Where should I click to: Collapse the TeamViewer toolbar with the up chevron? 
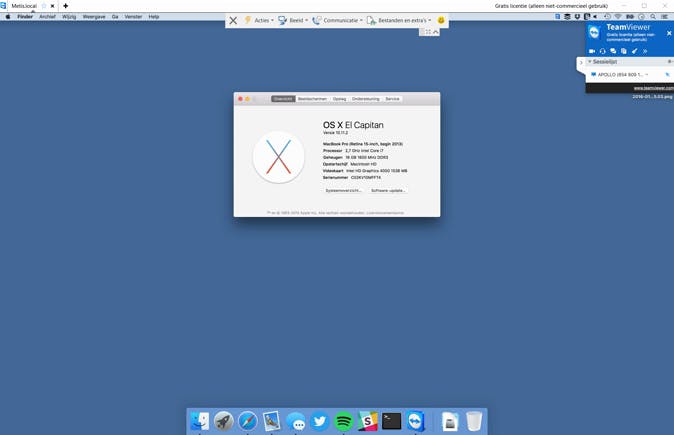(435, 32)
